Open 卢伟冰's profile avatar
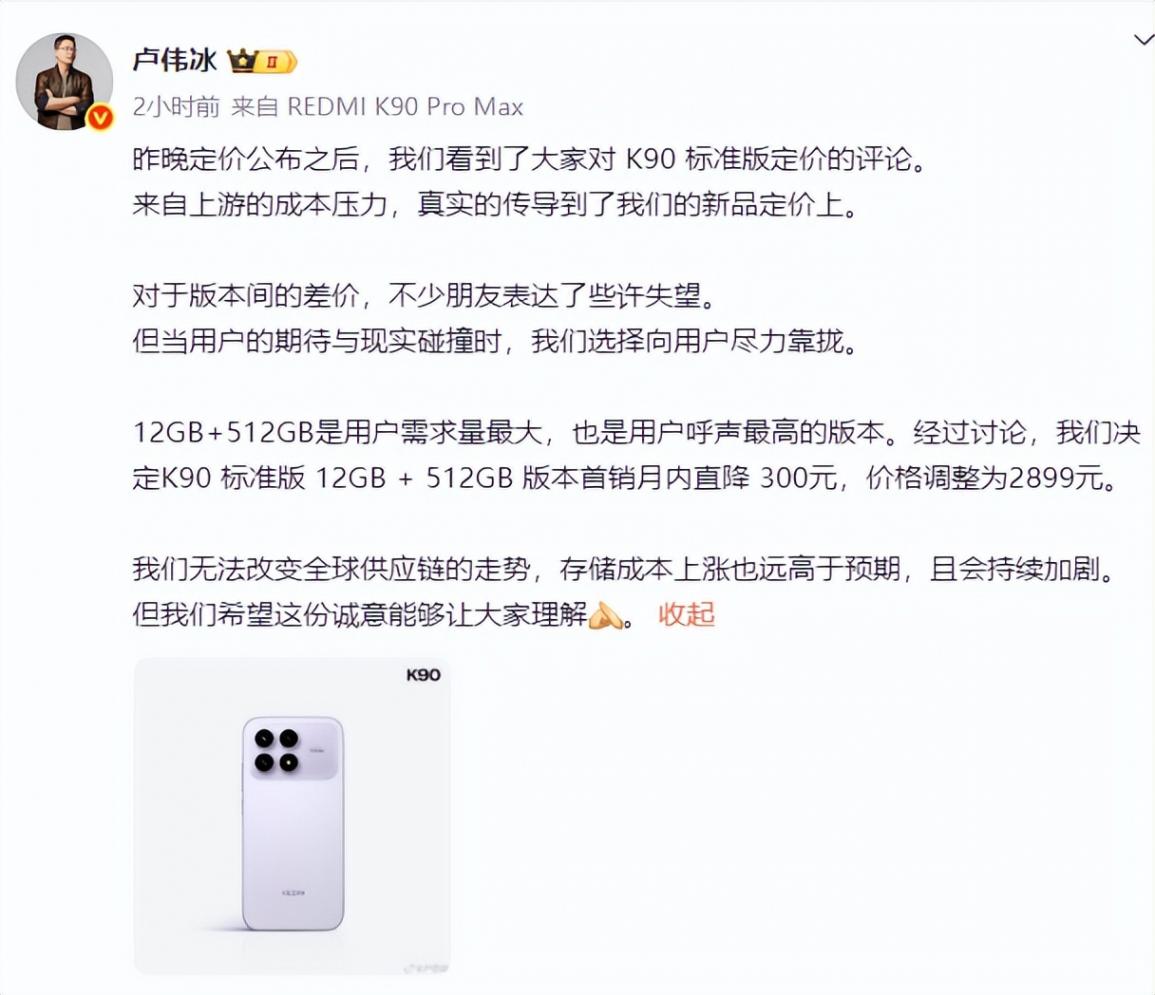1155x995 pixels. tap(64, 82)
